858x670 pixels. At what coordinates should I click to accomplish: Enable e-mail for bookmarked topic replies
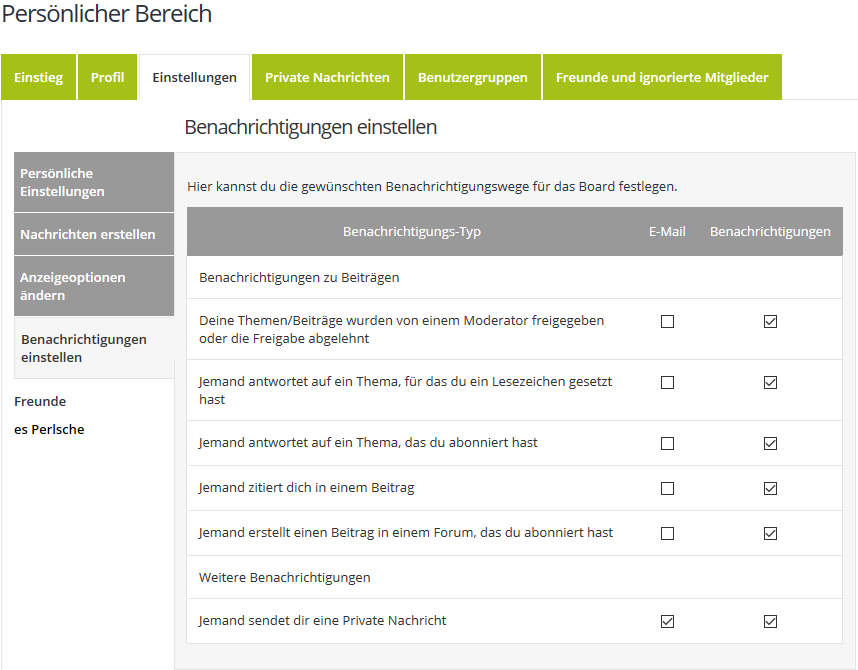click(x=668, y=383)
